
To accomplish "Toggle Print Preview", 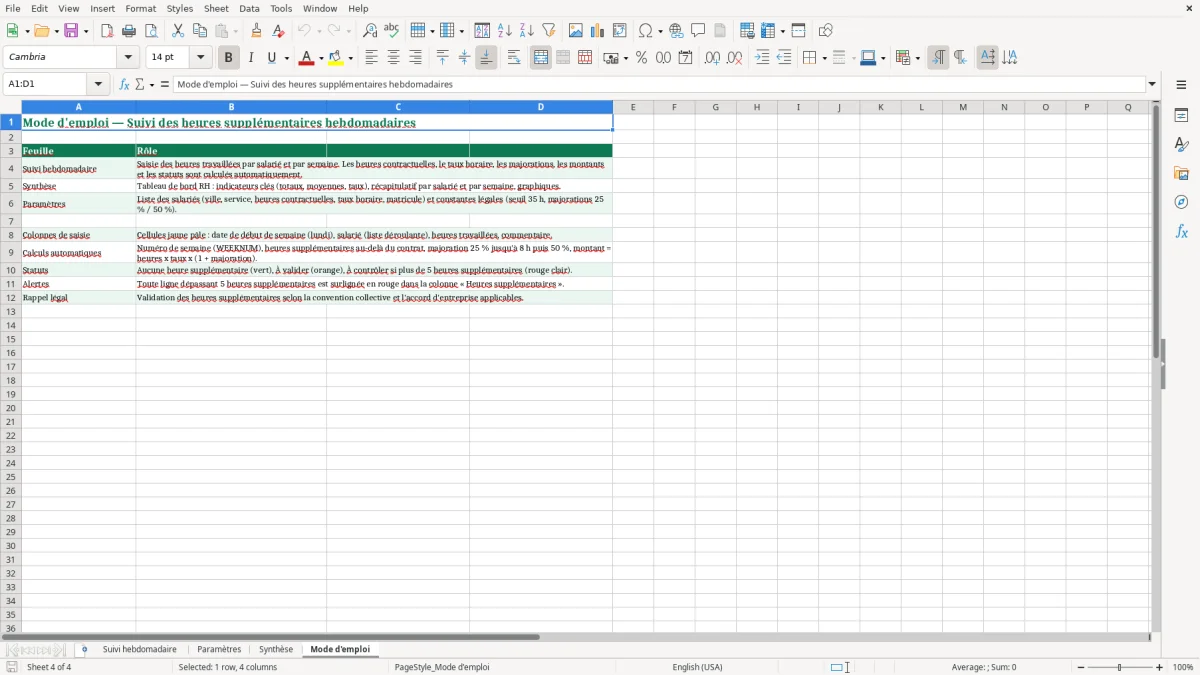I will click(x=151, y=31).
